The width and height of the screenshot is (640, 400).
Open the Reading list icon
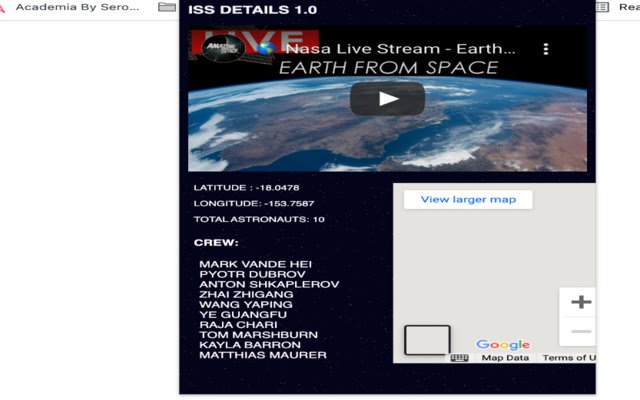602,7
